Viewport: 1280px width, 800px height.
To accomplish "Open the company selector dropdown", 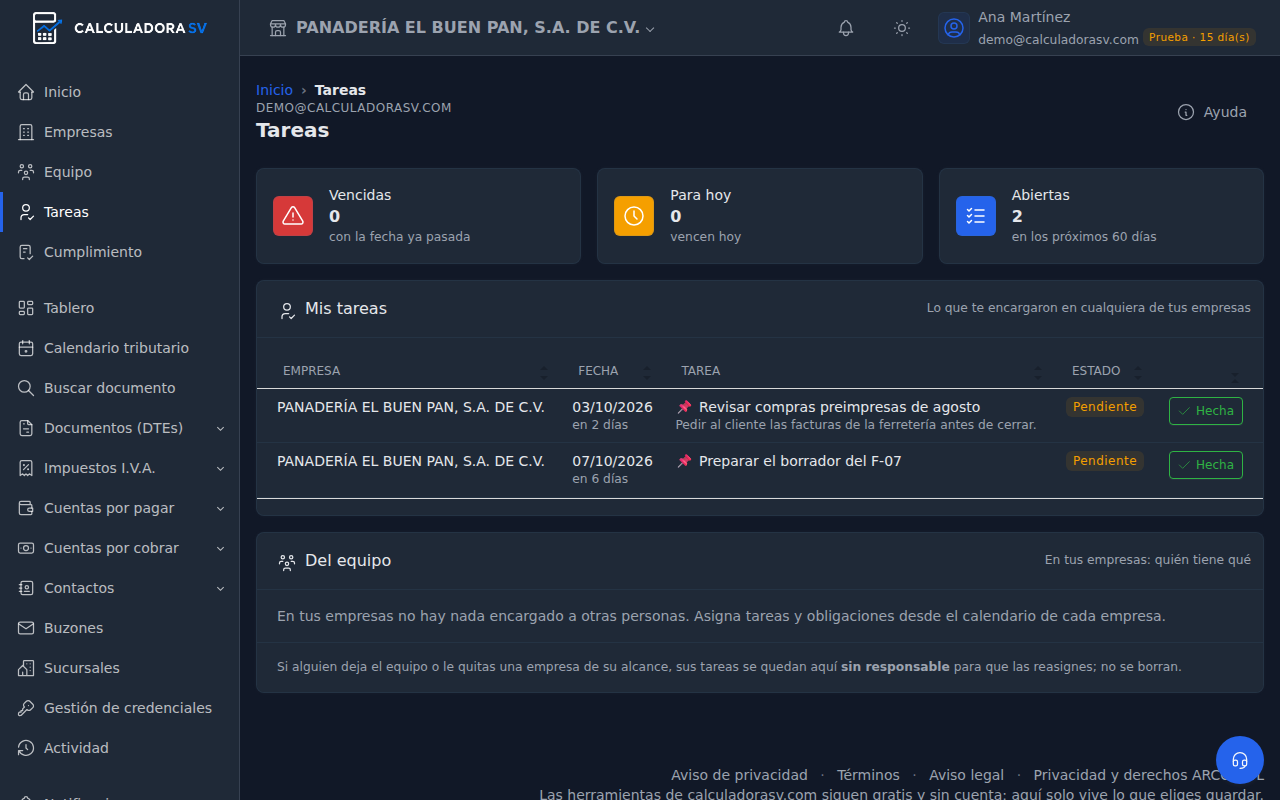I will tap(463, 28).
